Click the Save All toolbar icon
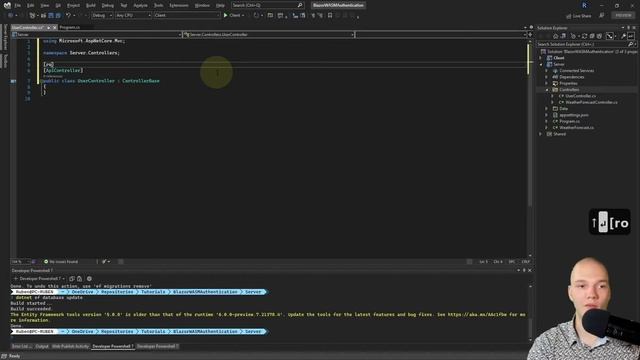640x360 pixels. click(x=58, y=16)
